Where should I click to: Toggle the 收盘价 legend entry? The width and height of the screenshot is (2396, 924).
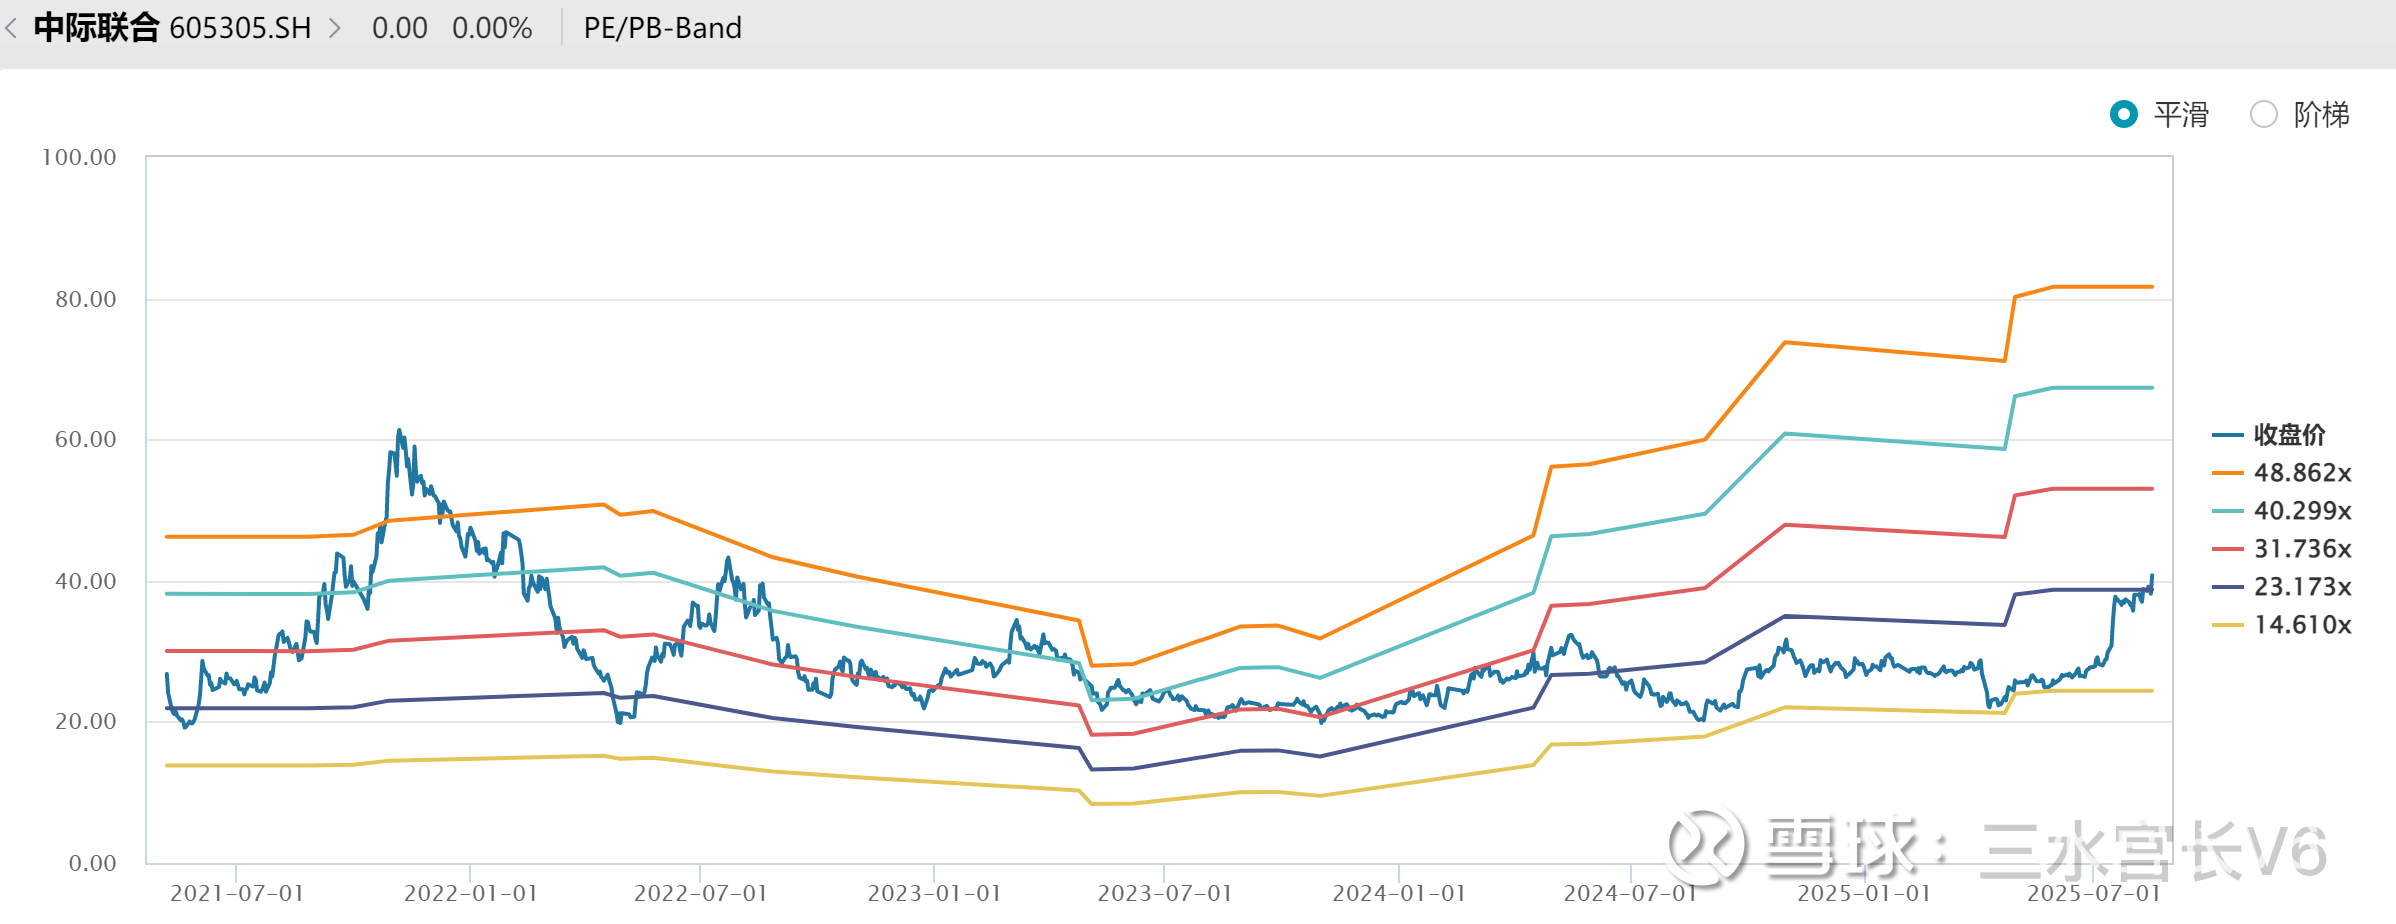(x=2270, y=435)
